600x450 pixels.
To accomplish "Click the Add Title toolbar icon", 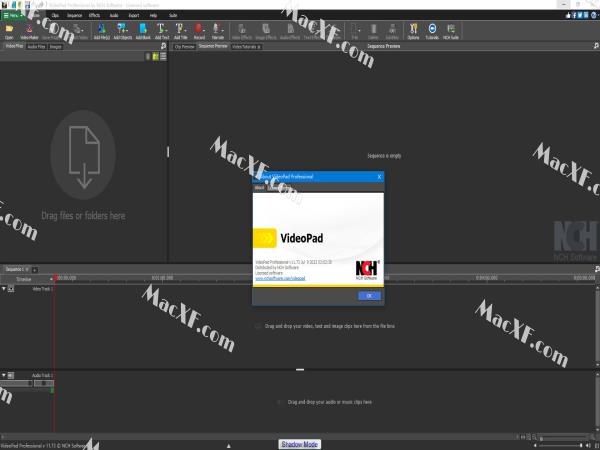I will (180, 31).
